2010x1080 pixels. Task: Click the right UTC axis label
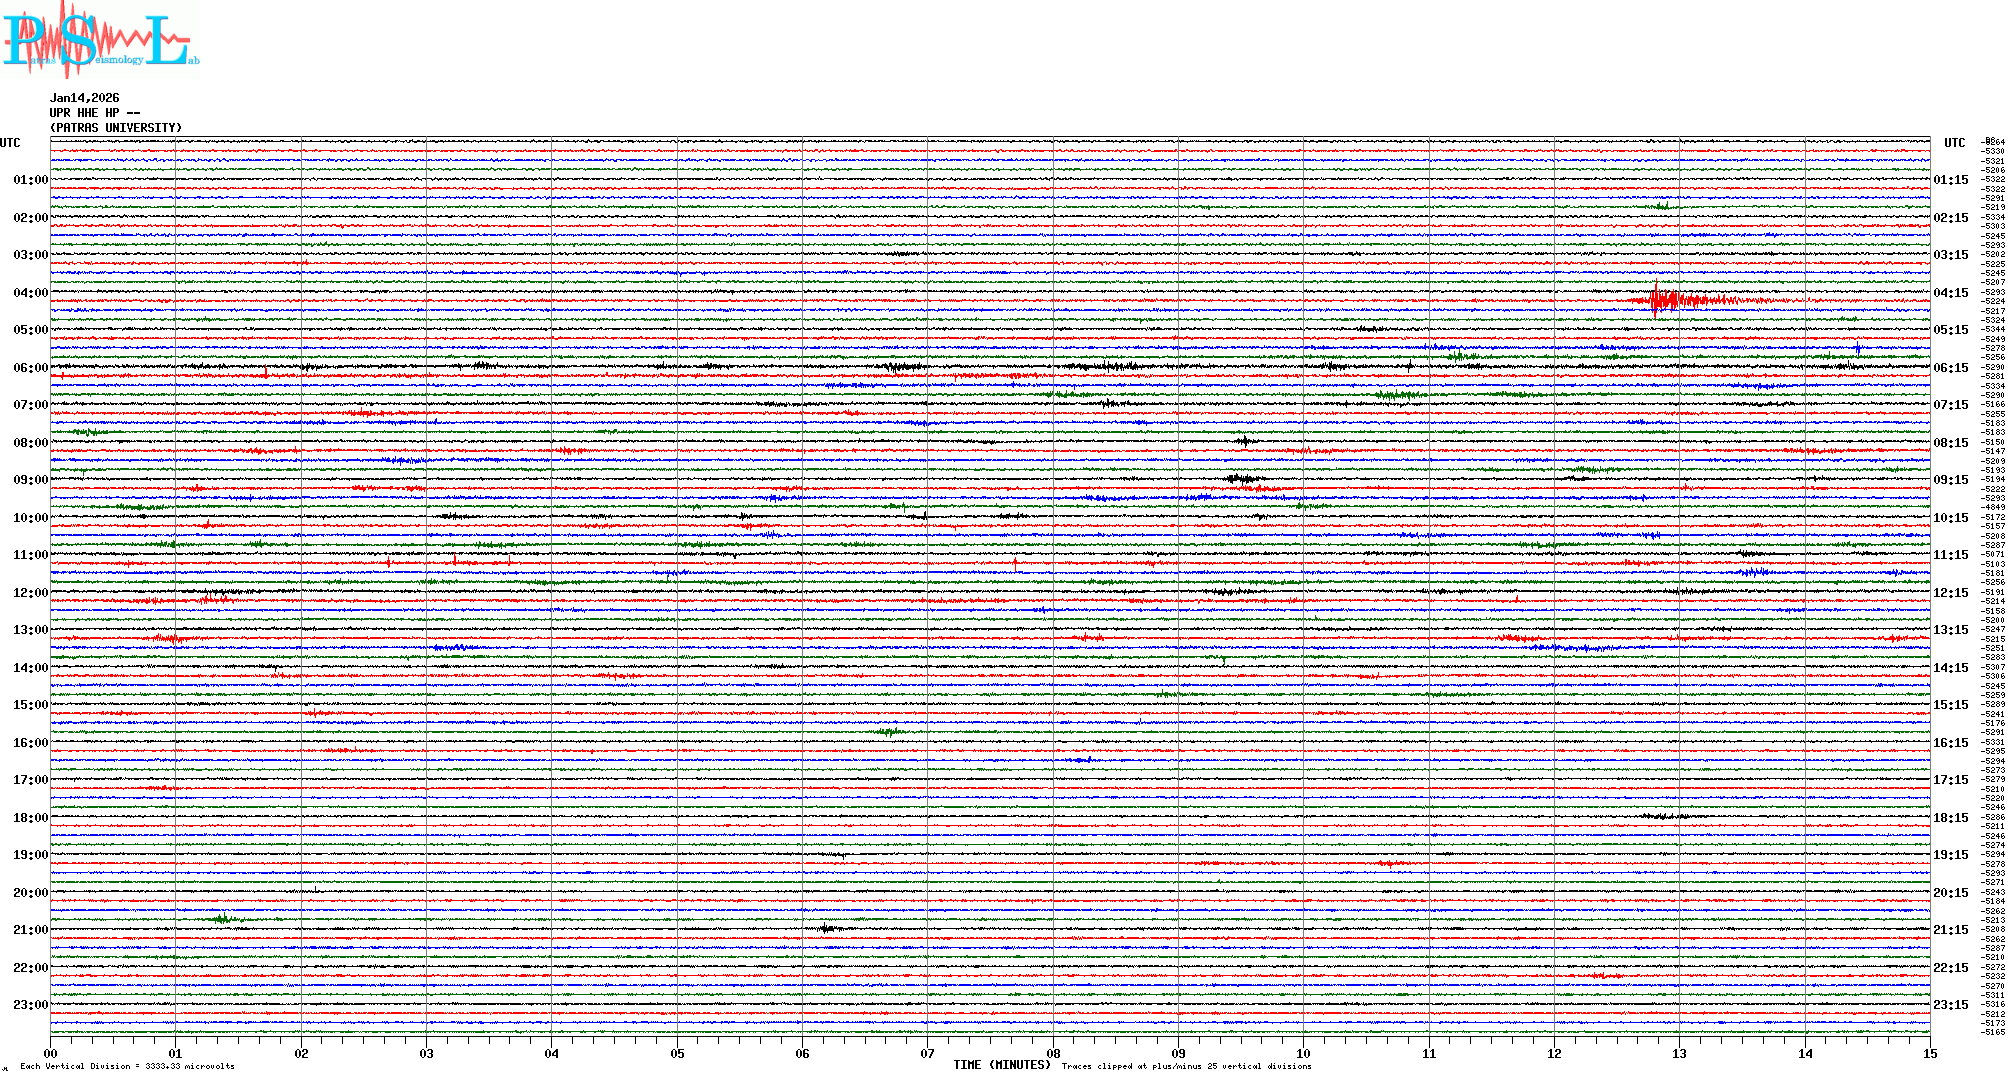(1954, 143)
